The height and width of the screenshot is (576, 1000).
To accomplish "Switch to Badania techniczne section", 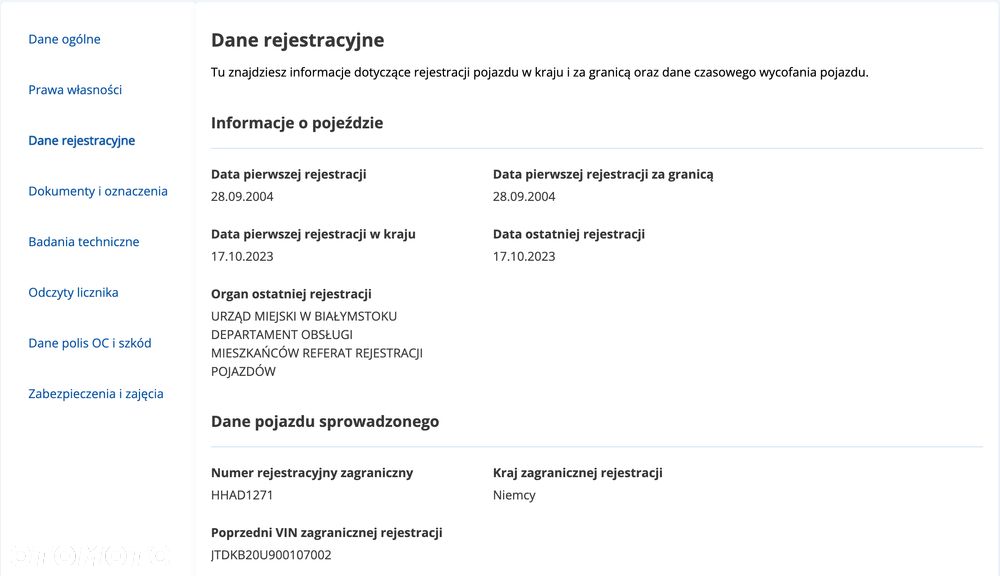I will click(x=84, y=242).
